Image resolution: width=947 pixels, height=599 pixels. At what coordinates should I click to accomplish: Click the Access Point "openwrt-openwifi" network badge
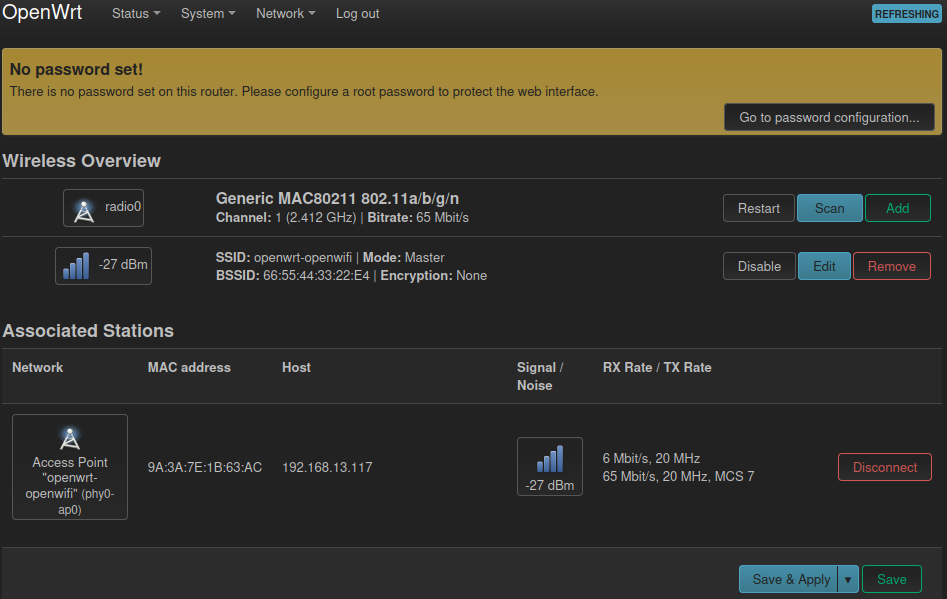70,467
